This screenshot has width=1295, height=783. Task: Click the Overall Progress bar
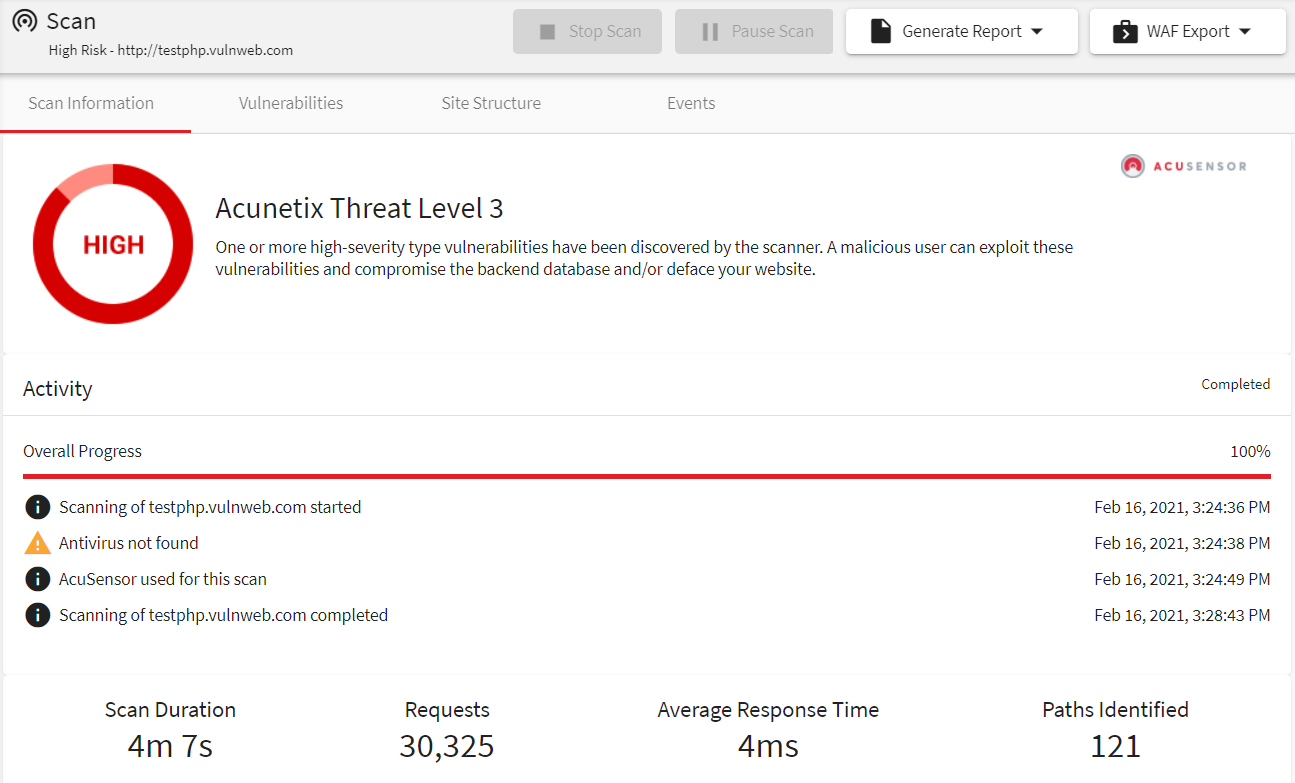[647, 477]
